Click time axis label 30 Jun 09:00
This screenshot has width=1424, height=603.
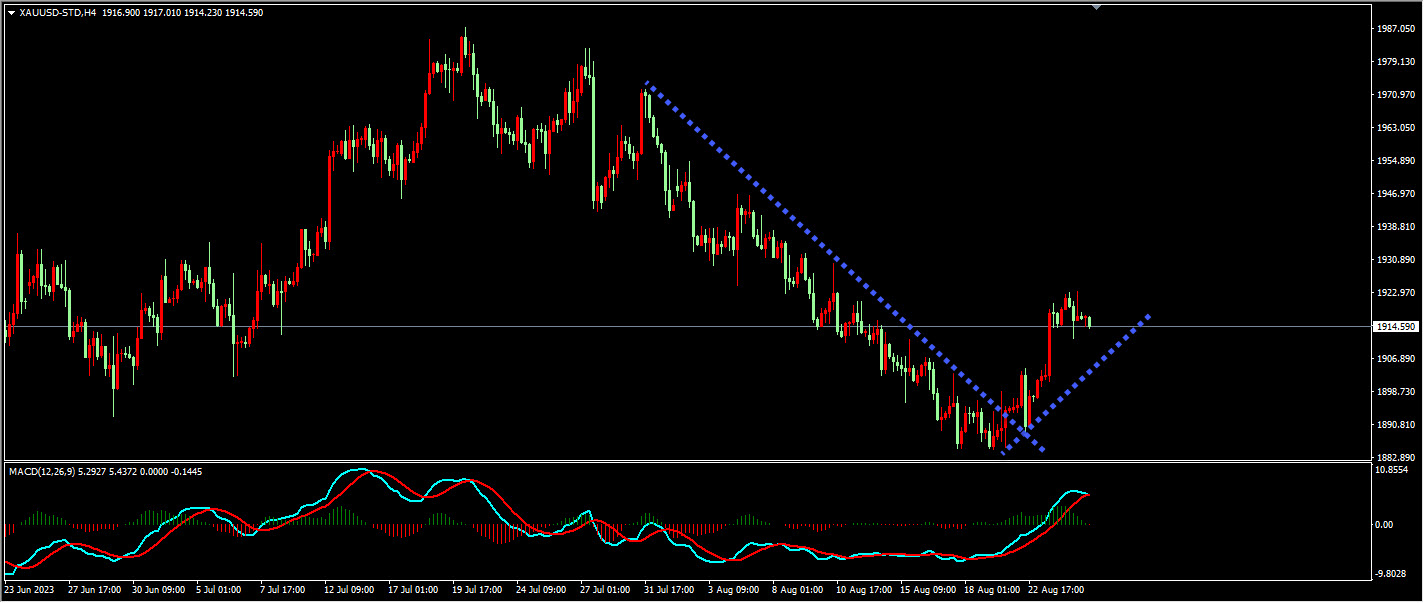click(x=160, y=590)
